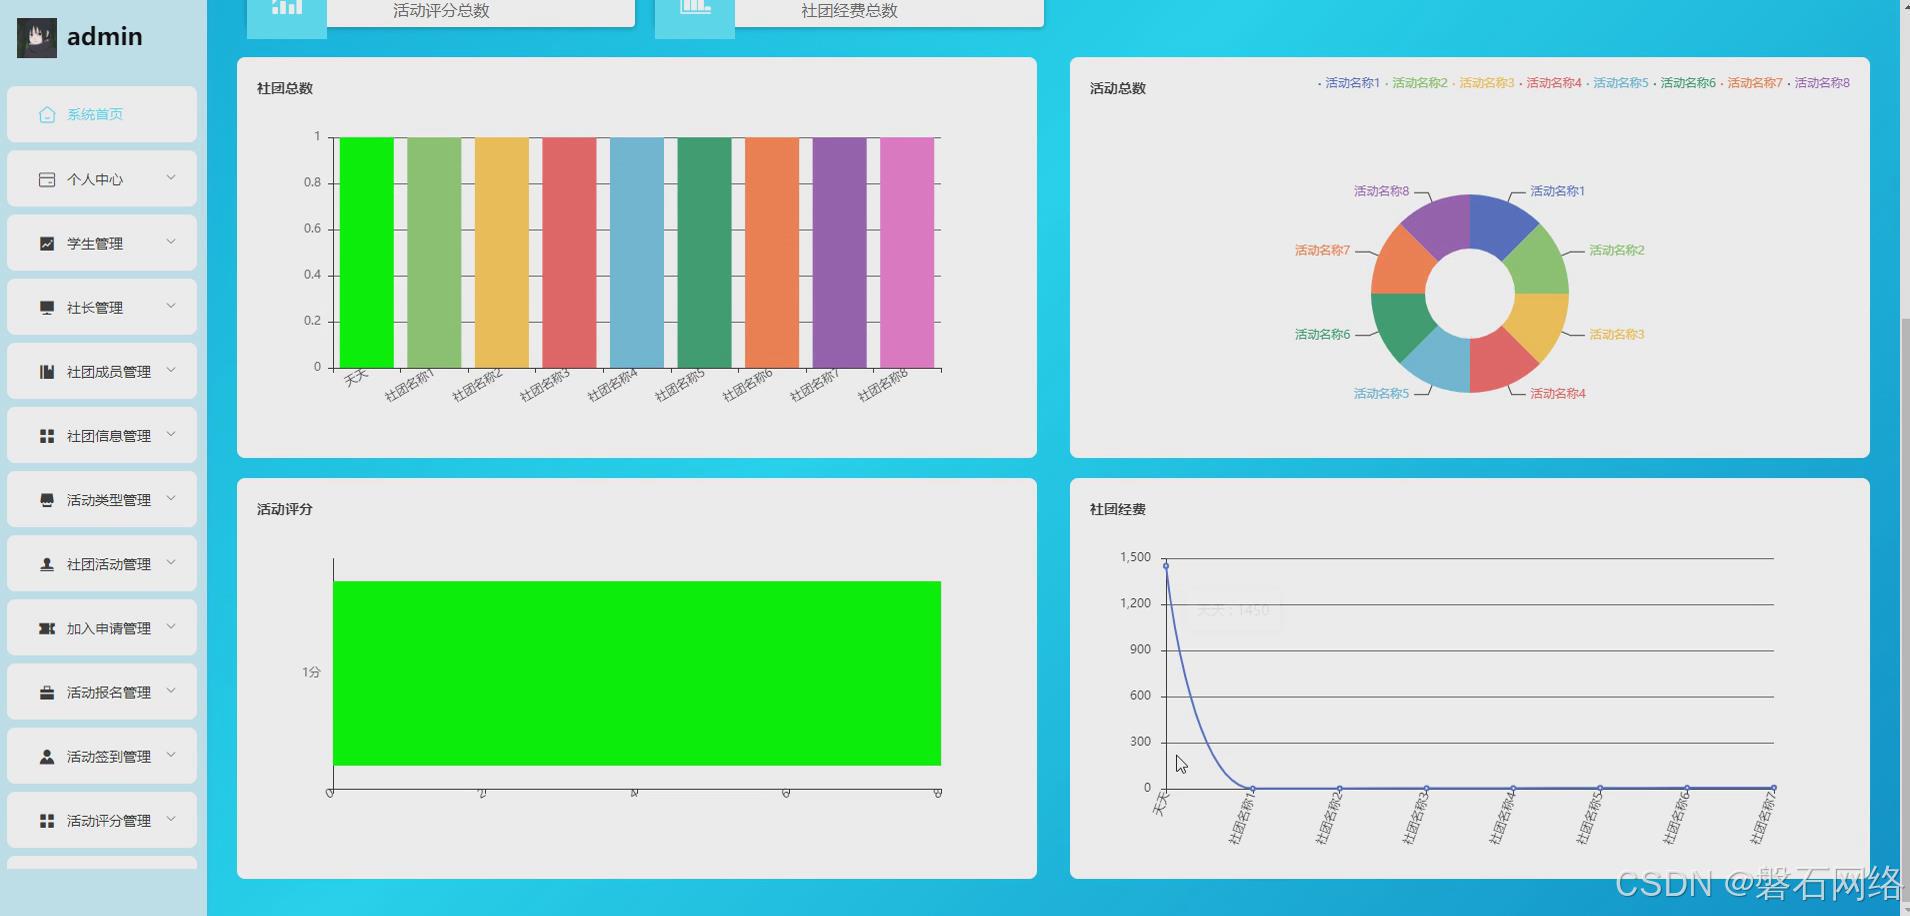The width and height of the screenshot is (1910, 916).
Task: Expand 个人中心 chevron arrow
Action: [x=171, y=178]
